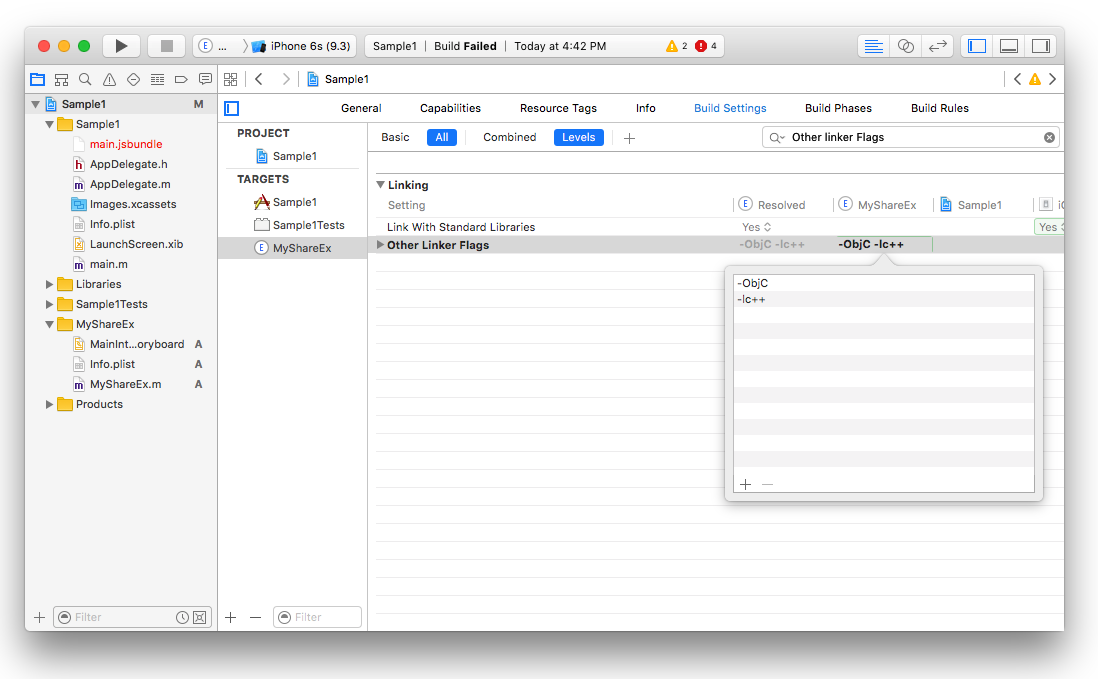Open the report navigator icon
1098x679 pixels.
(205, 79)
